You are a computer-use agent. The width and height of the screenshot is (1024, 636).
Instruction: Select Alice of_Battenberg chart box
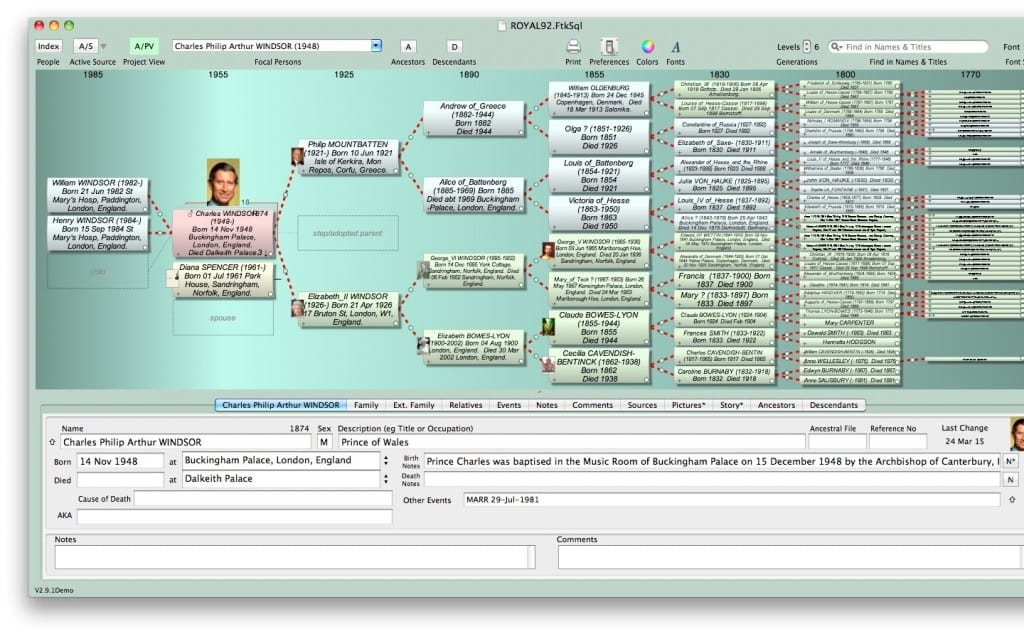pos(473,195)
